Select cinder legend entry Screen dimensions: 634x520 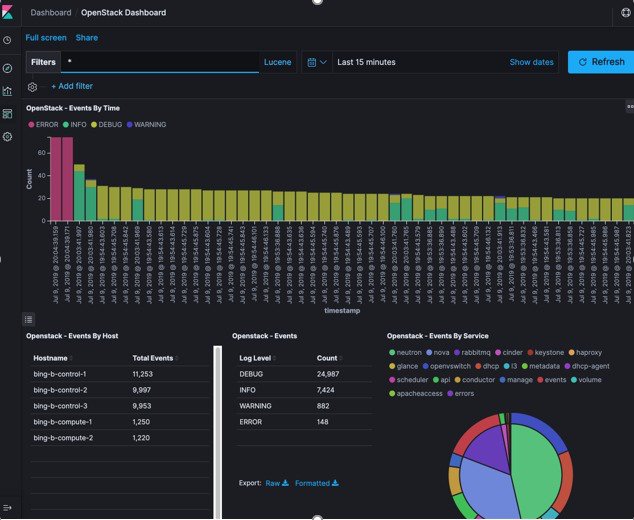509,353
